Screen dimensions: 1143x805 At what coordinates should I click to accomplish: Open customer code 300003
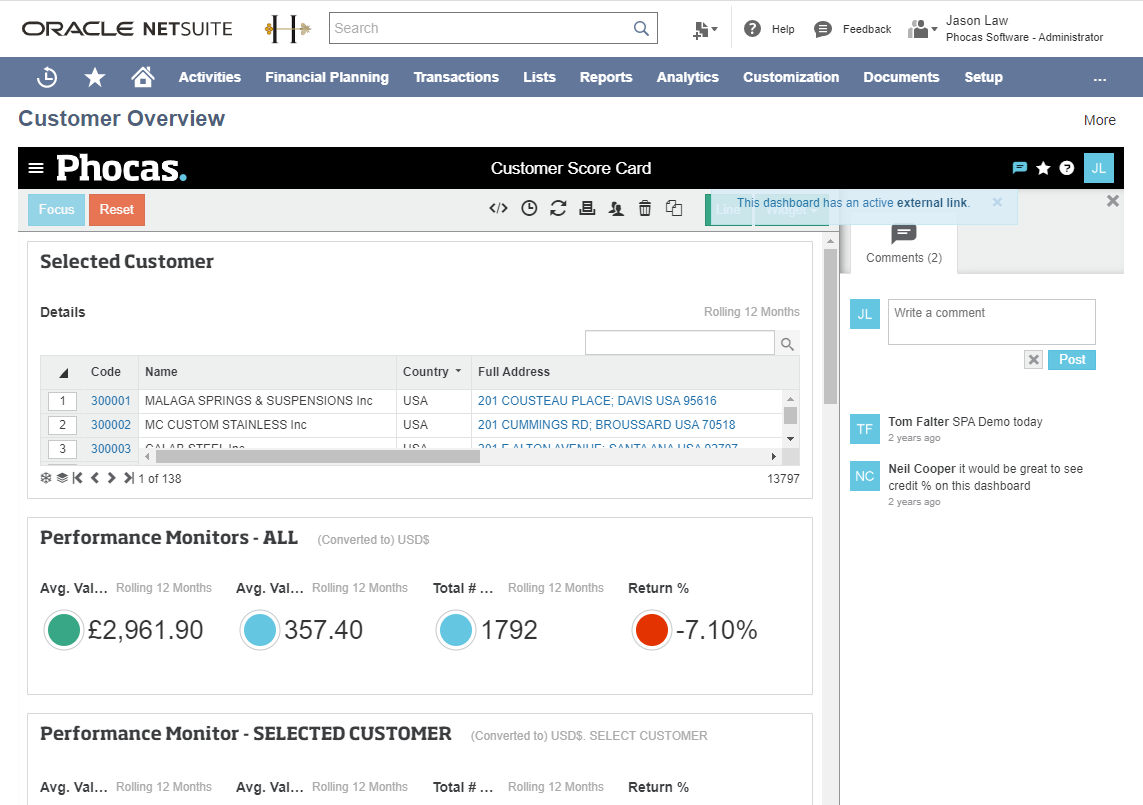[111, 448]
